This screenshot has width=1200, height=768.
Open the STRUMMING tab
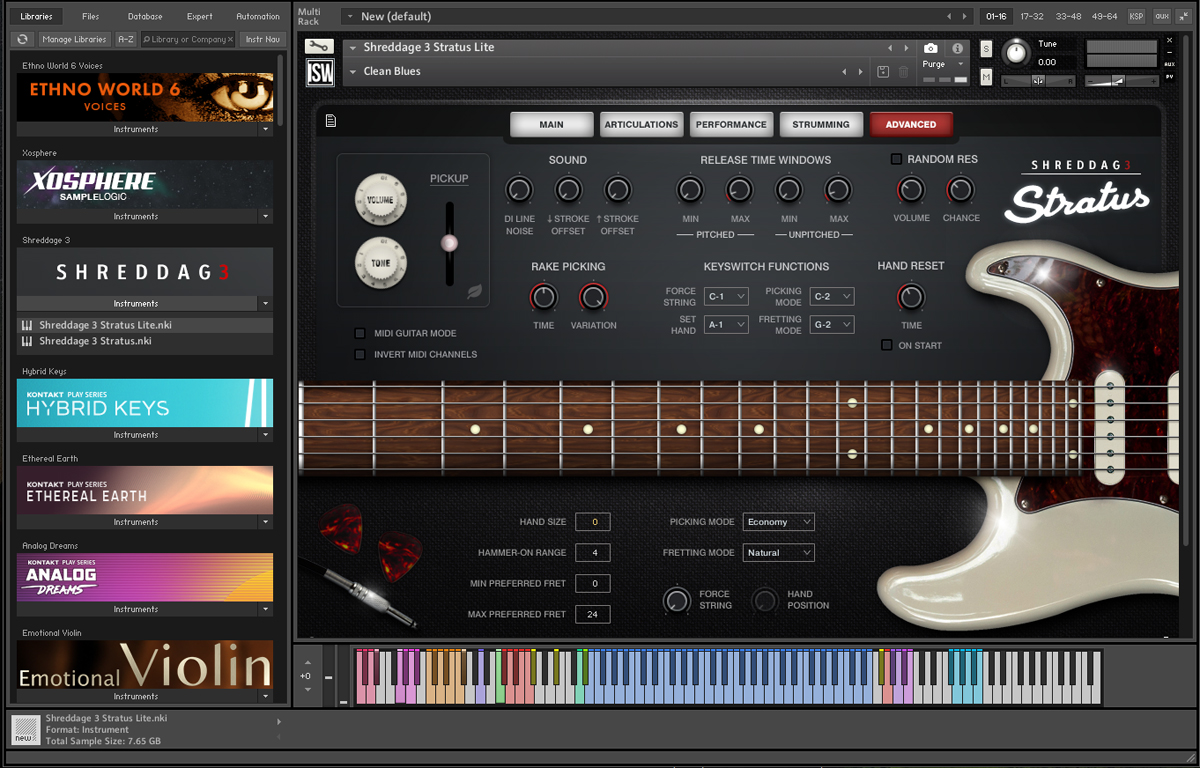[x=821, y=124]
